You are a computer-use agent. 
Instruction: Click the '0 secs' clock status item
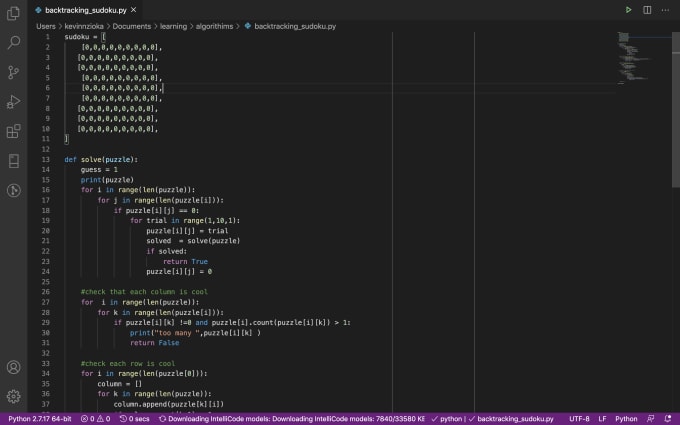tap(134, 419)
